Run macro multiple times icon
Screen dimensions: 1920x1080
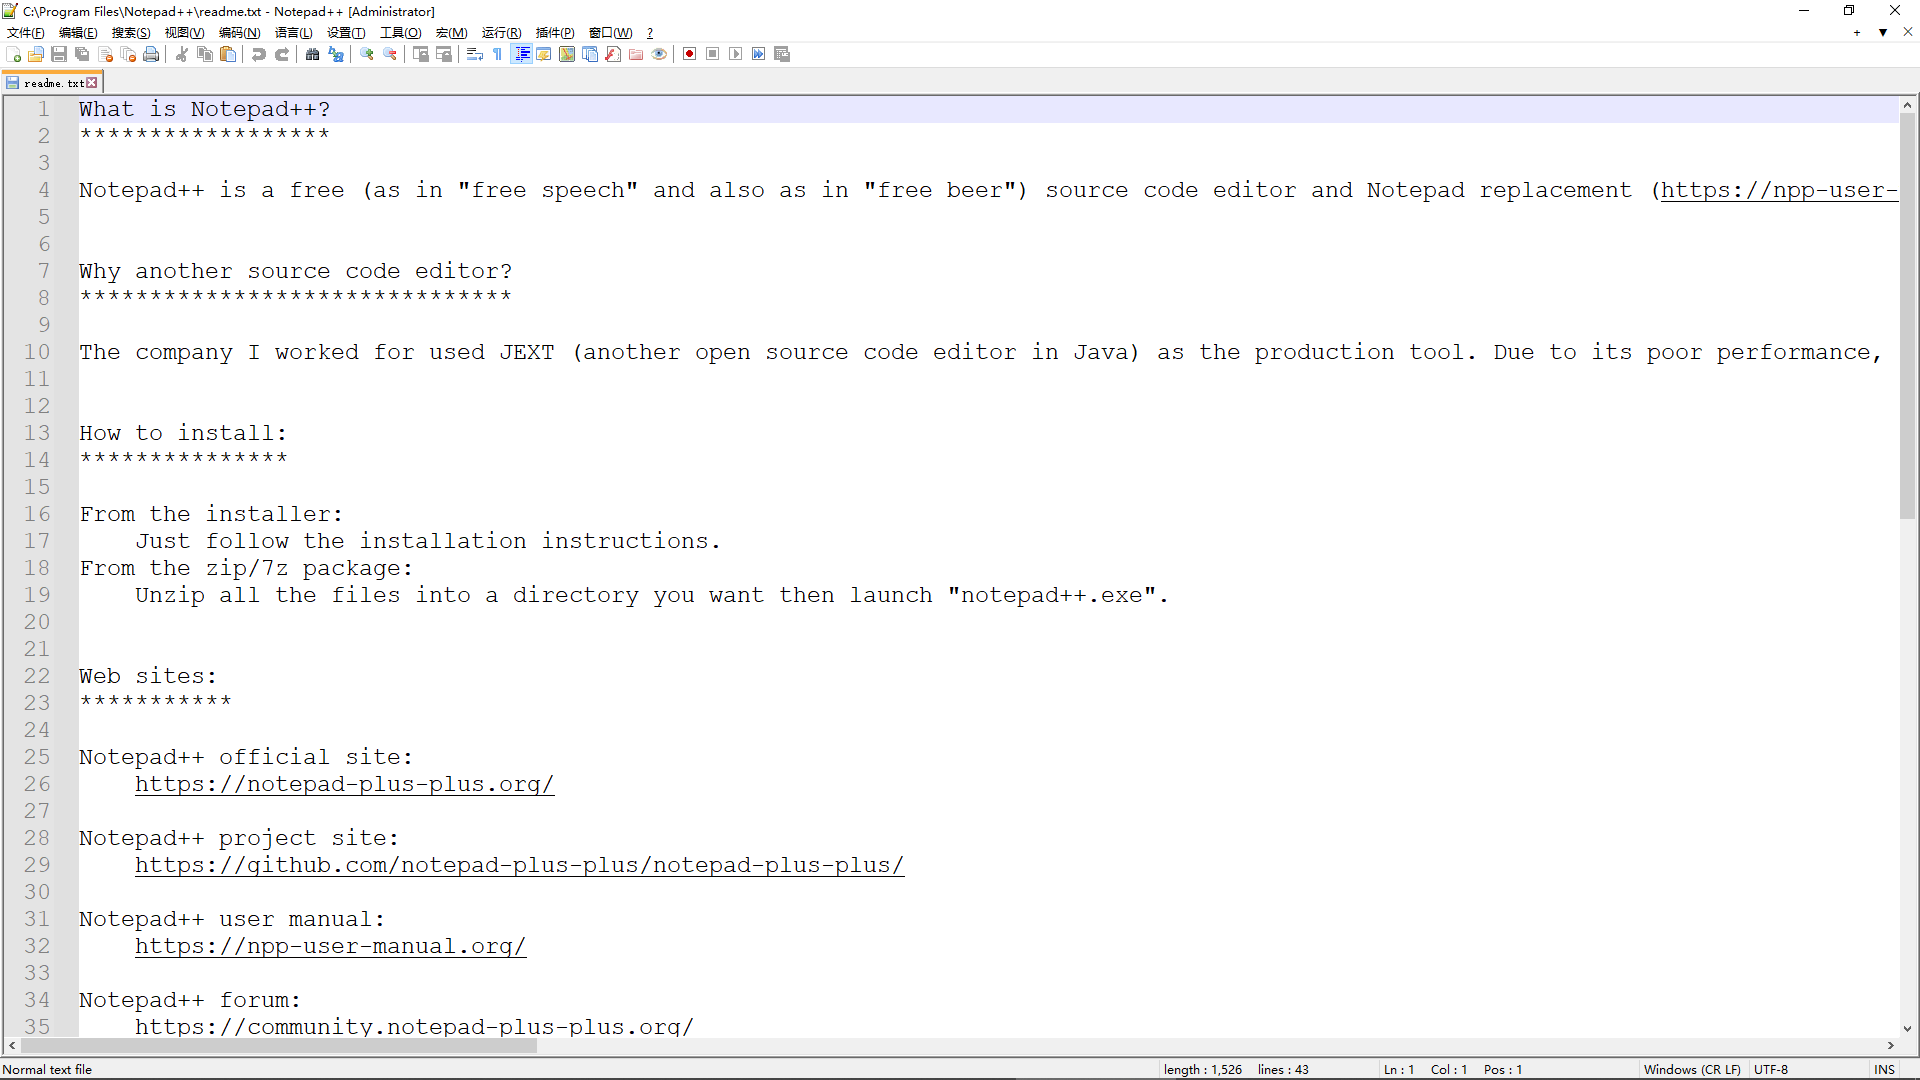[x=759, y=54]
